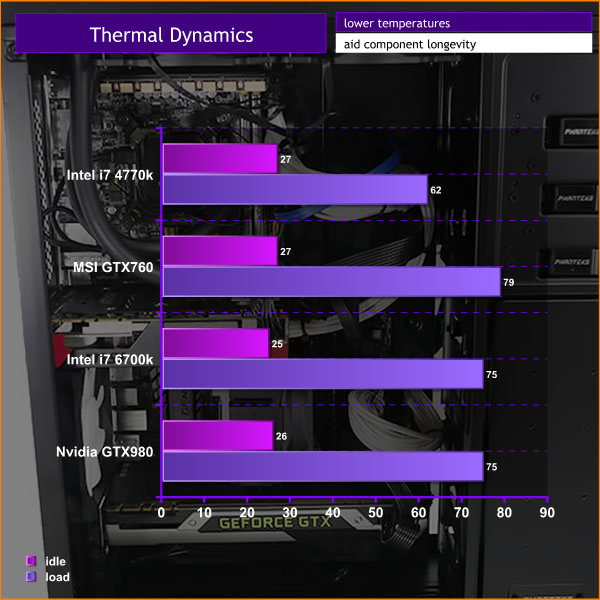
Task: Click the 27 value on 4770k idle bar
Action: pos(285,160)
